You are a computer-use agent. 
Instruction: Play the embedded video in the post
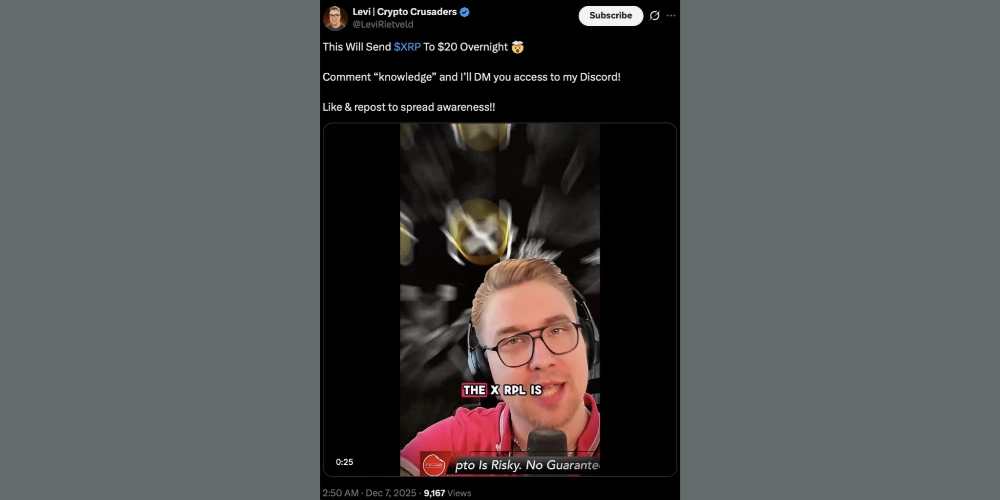[500, 300]
